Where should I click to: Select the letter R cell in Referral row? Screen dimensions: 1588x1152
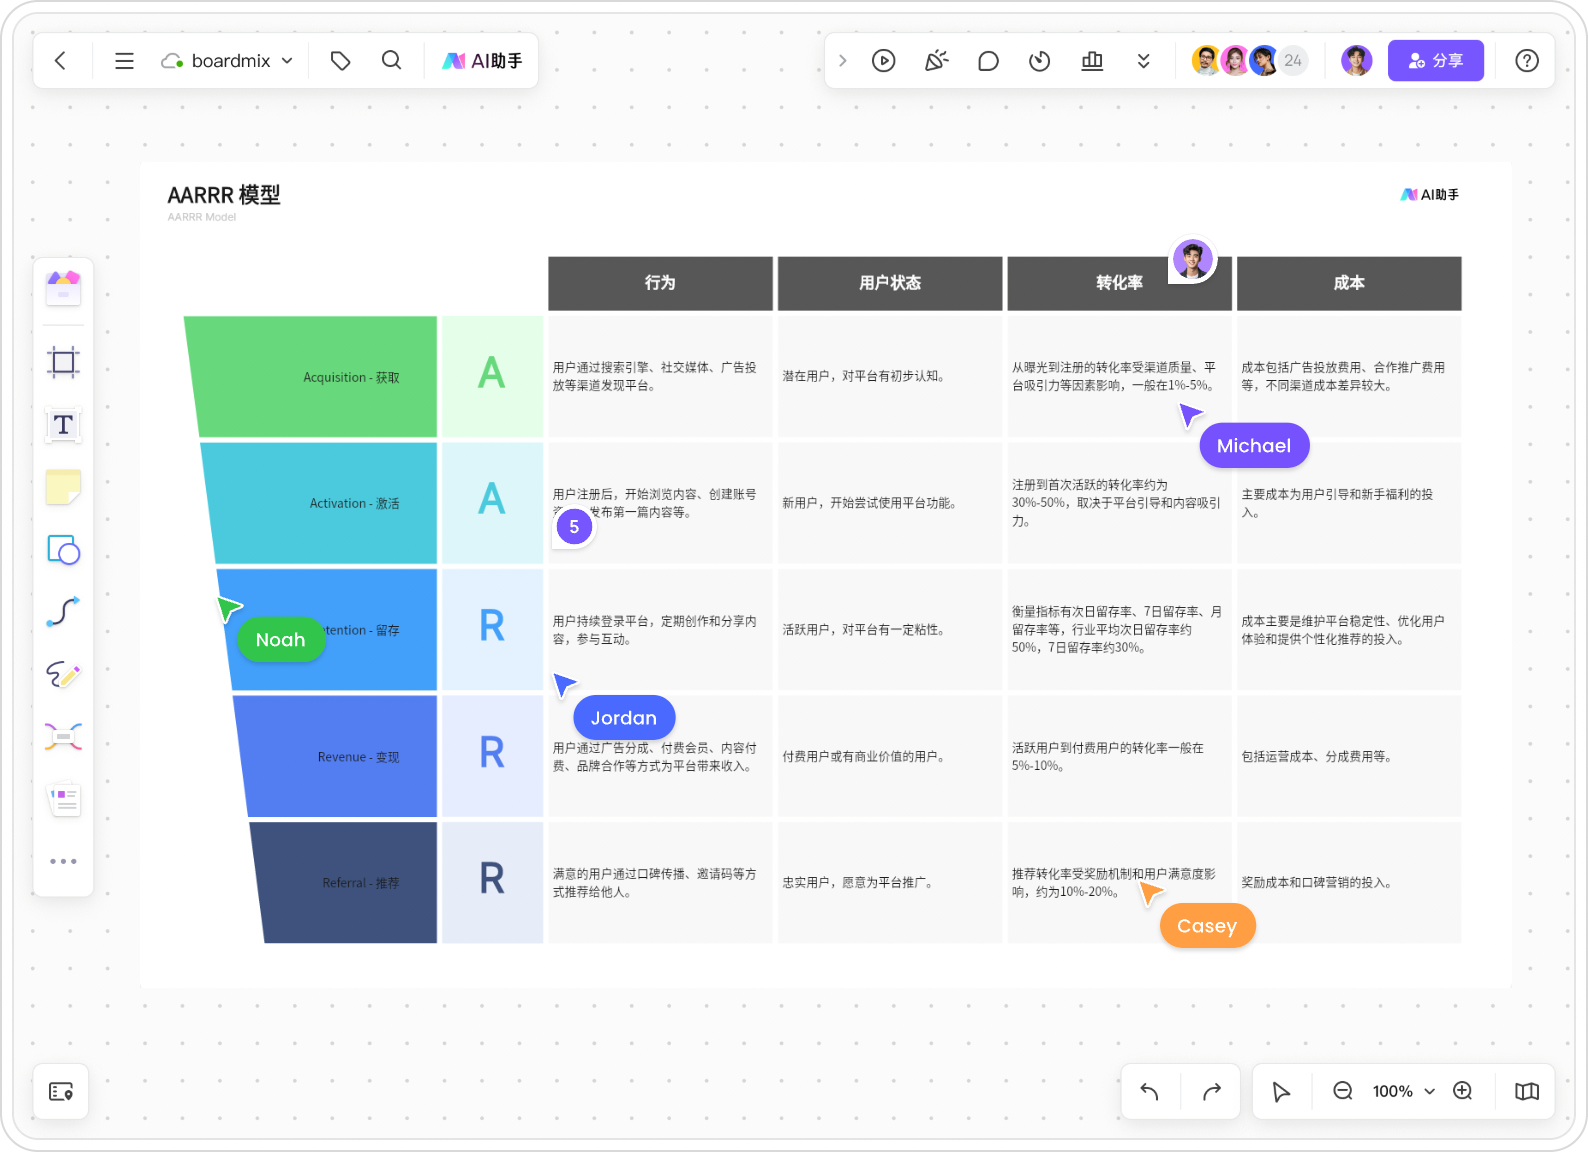(x=492, y=883)
